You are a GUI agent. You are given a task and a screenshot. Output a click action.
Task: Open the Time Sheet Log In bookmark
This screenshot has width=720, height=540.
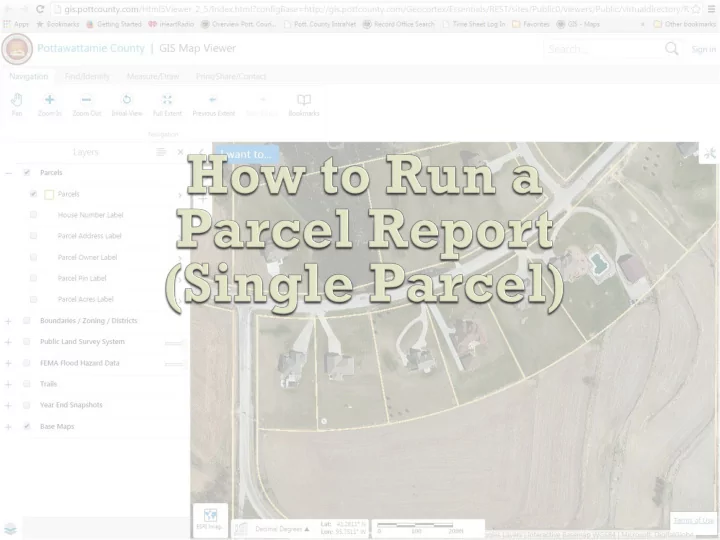473,24
